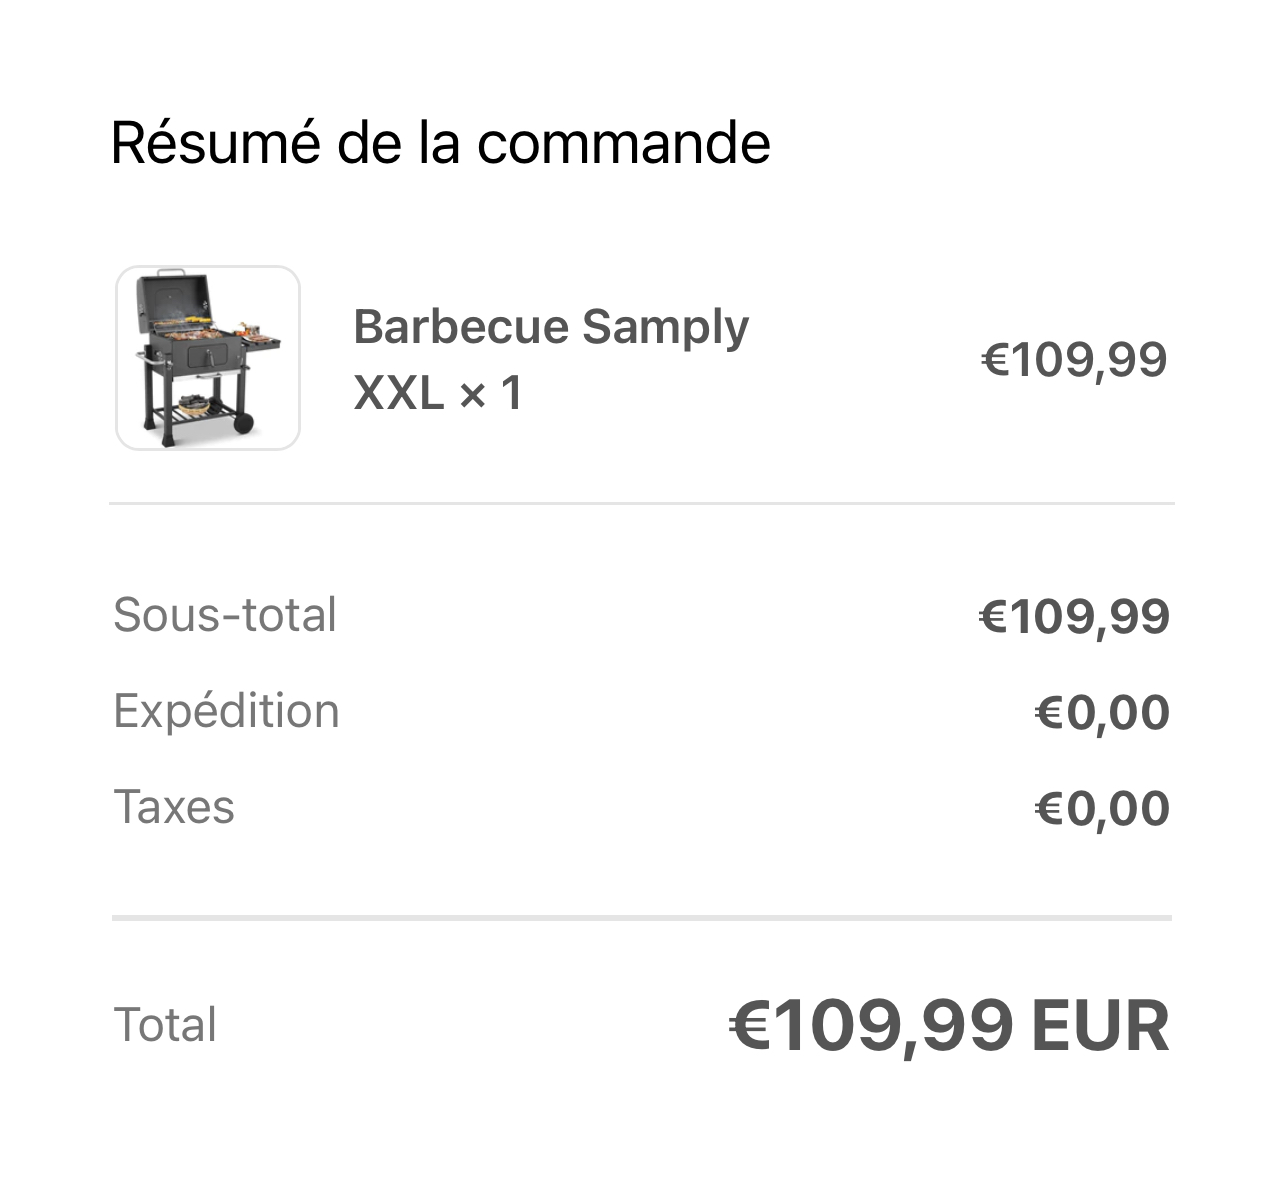Screen dimensions: 1284x1177
Task: Select the XXL size text
Action: point(398,393)
